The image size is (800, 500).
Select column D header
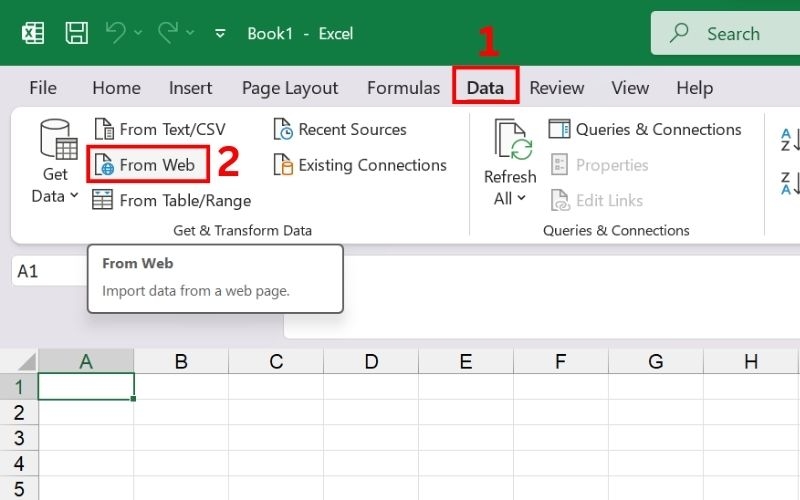pyautogui.click(x=371, y=361)
